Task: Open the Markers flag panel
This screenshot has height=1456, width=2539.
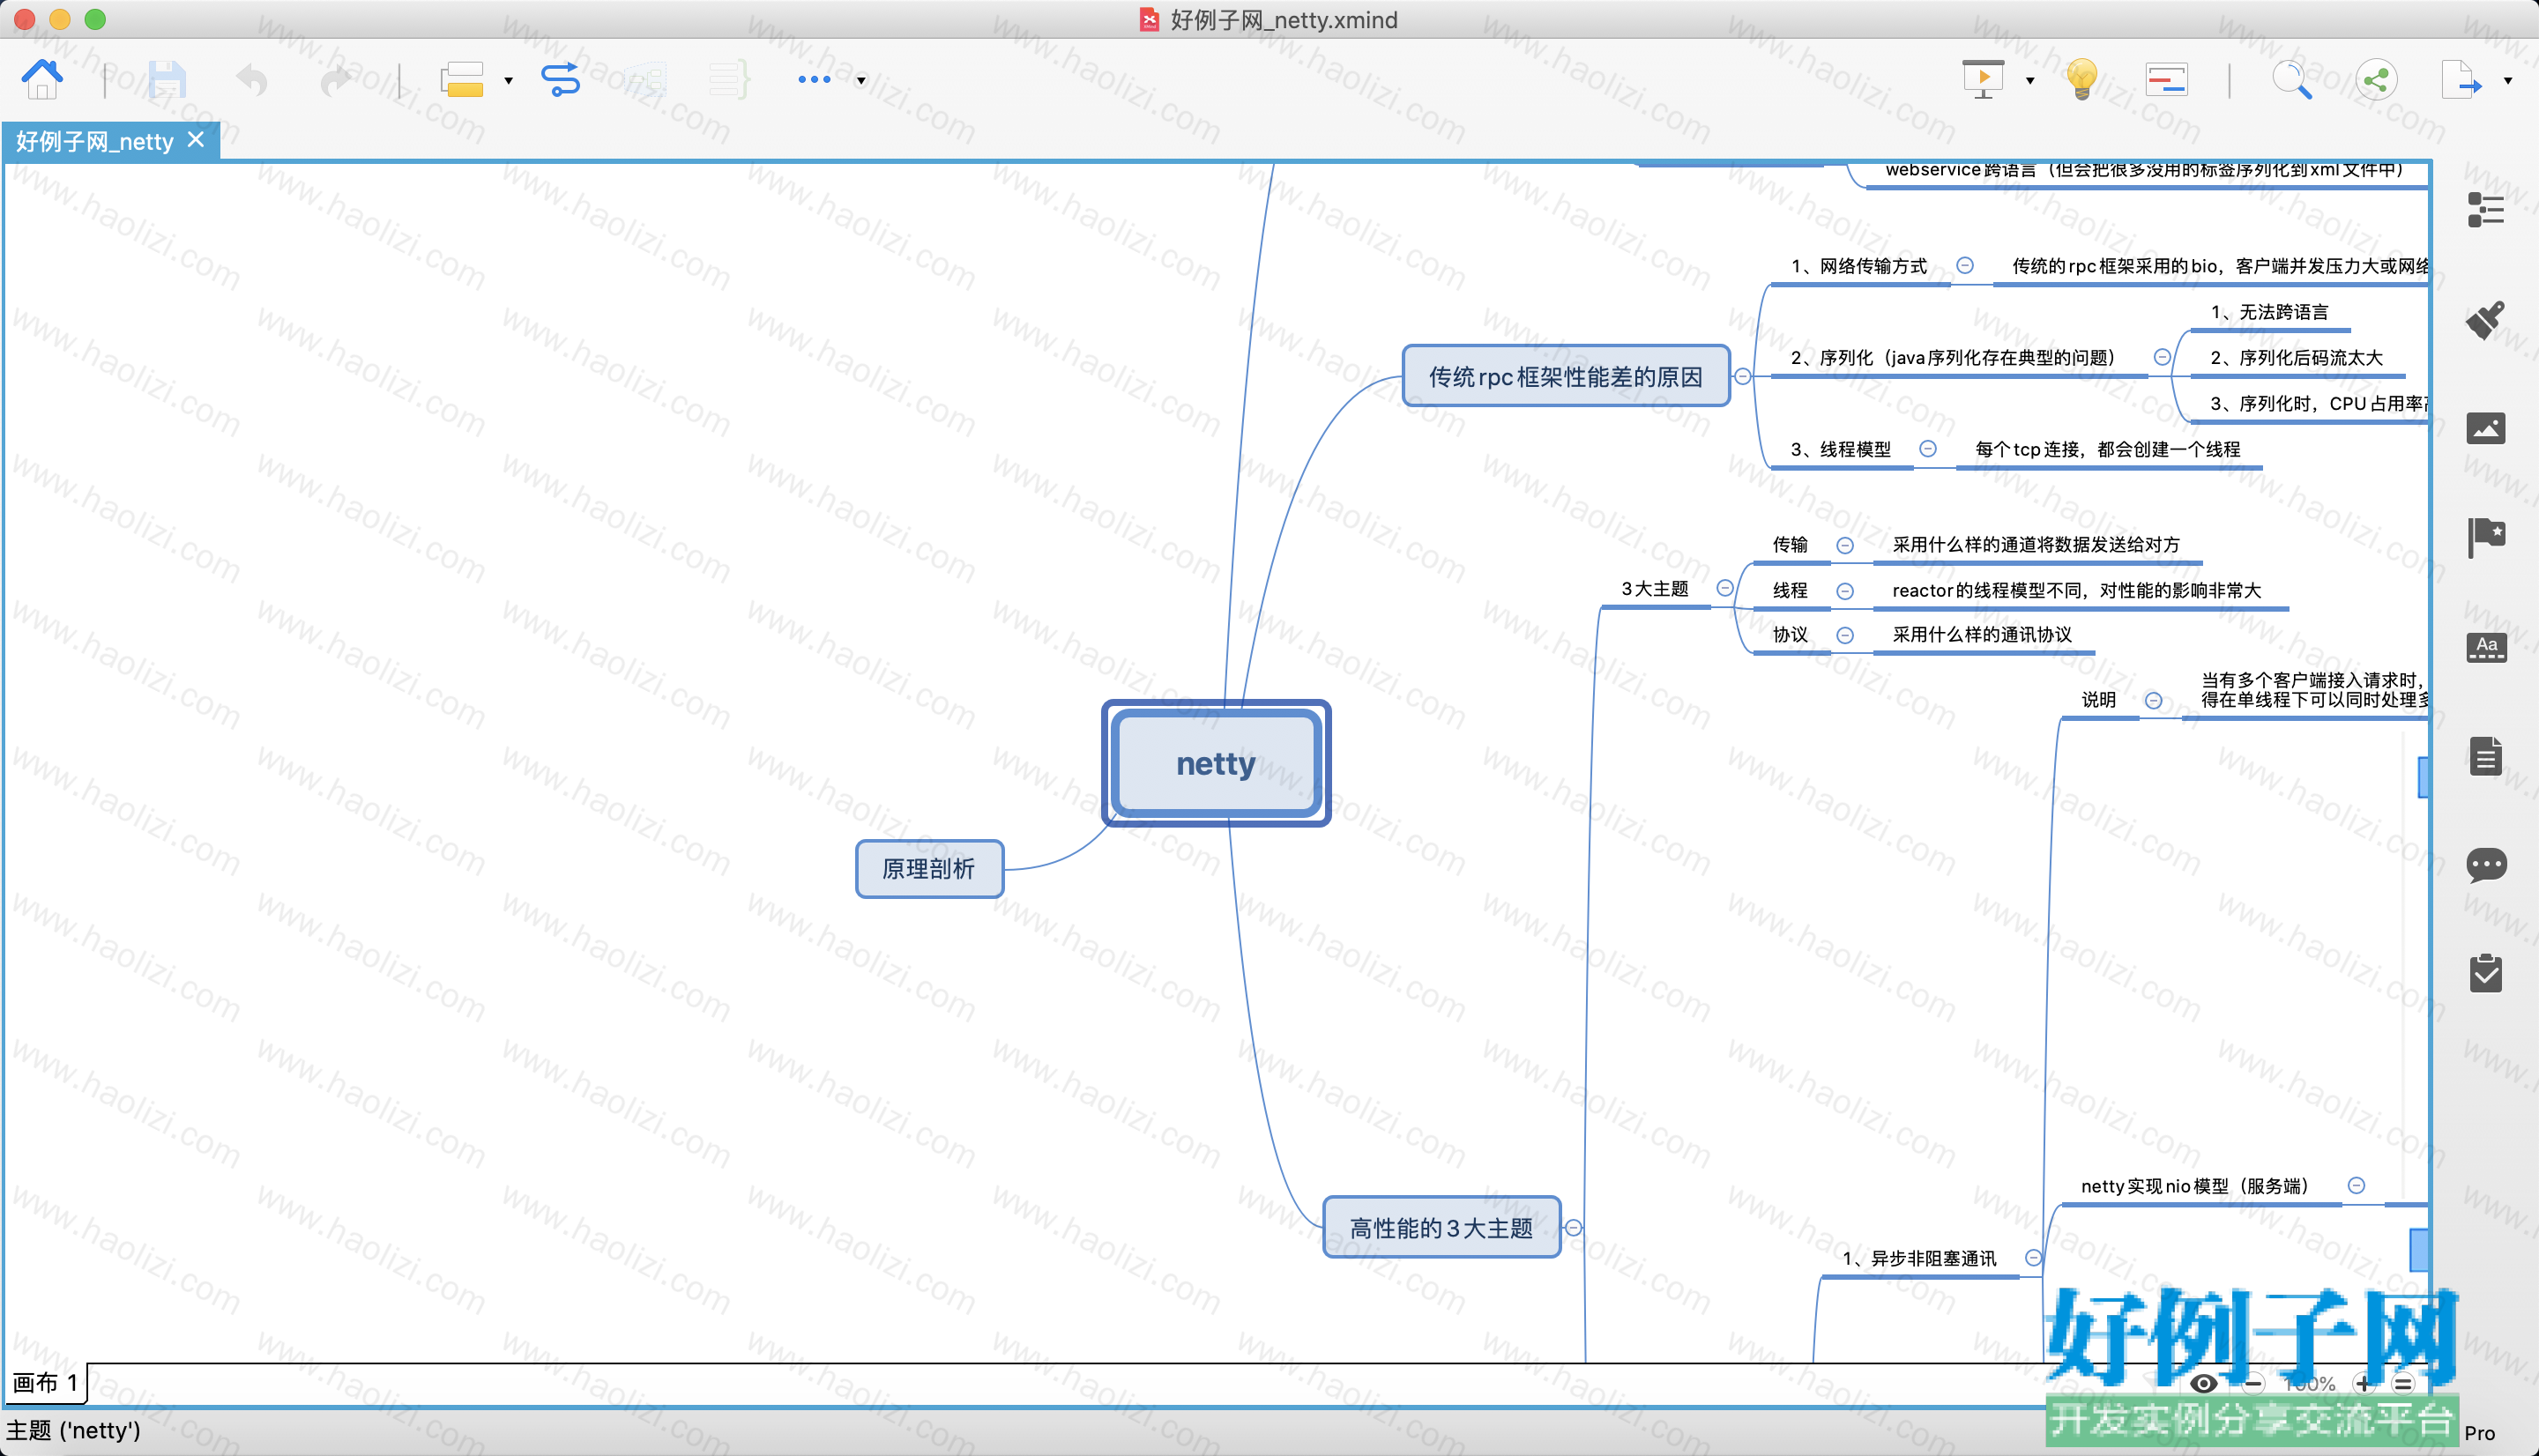Action: (2485, 537)
